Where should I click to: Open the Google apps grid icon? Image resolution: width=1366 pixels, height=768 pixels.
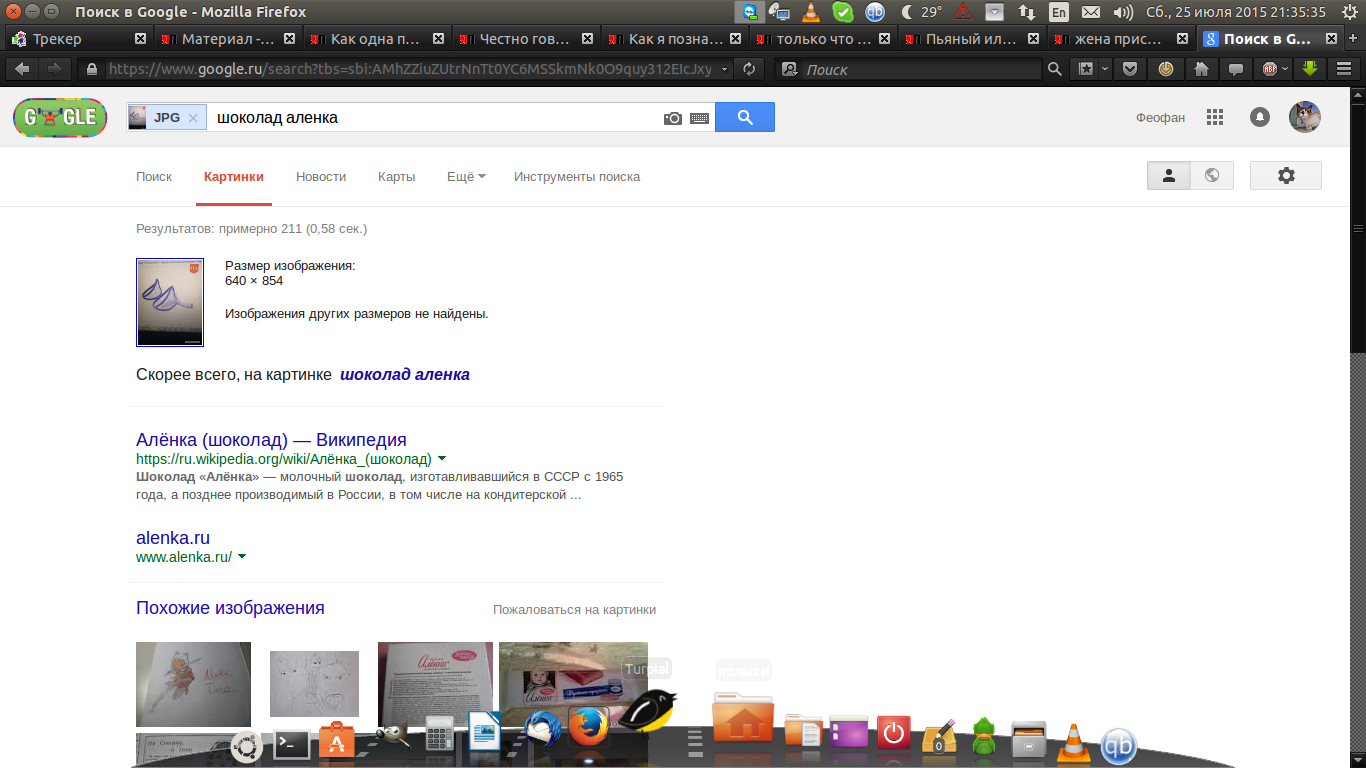[x=1215, y=117]
